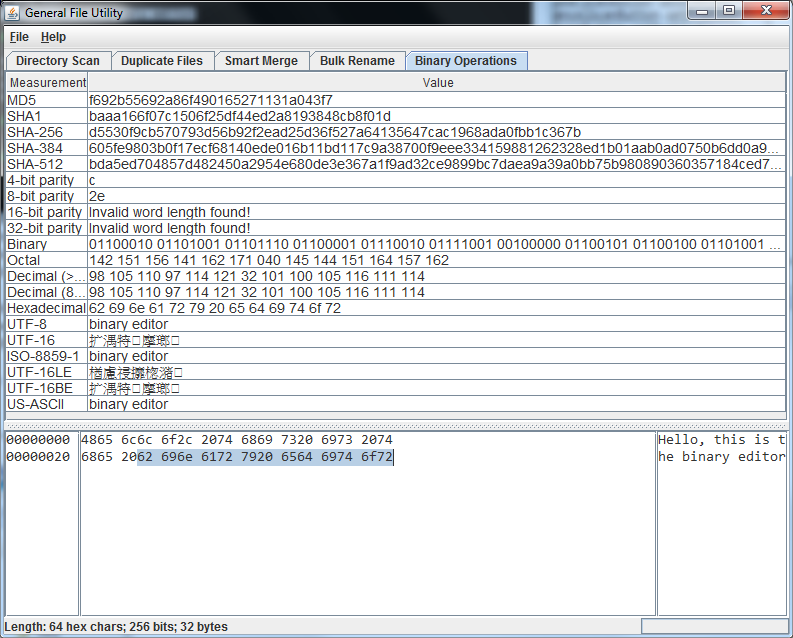793x638 pixels.
Task: Open the File menu
Action: tap(19, 37)
